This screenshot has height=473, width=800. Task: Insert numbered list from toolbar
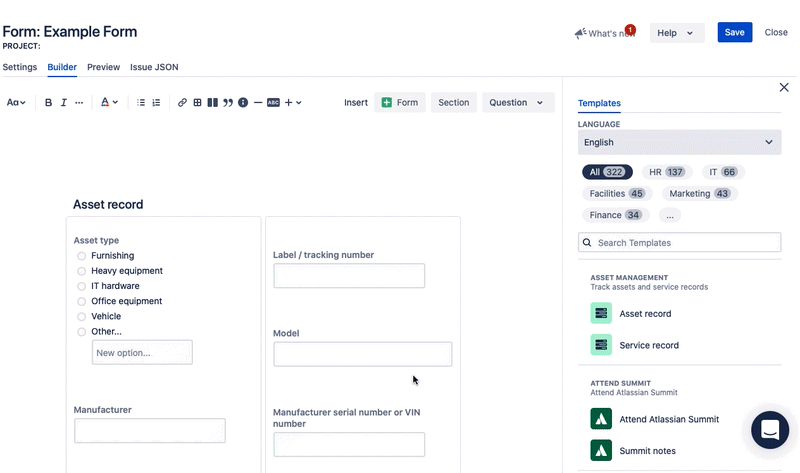click(x=156, y=103)
